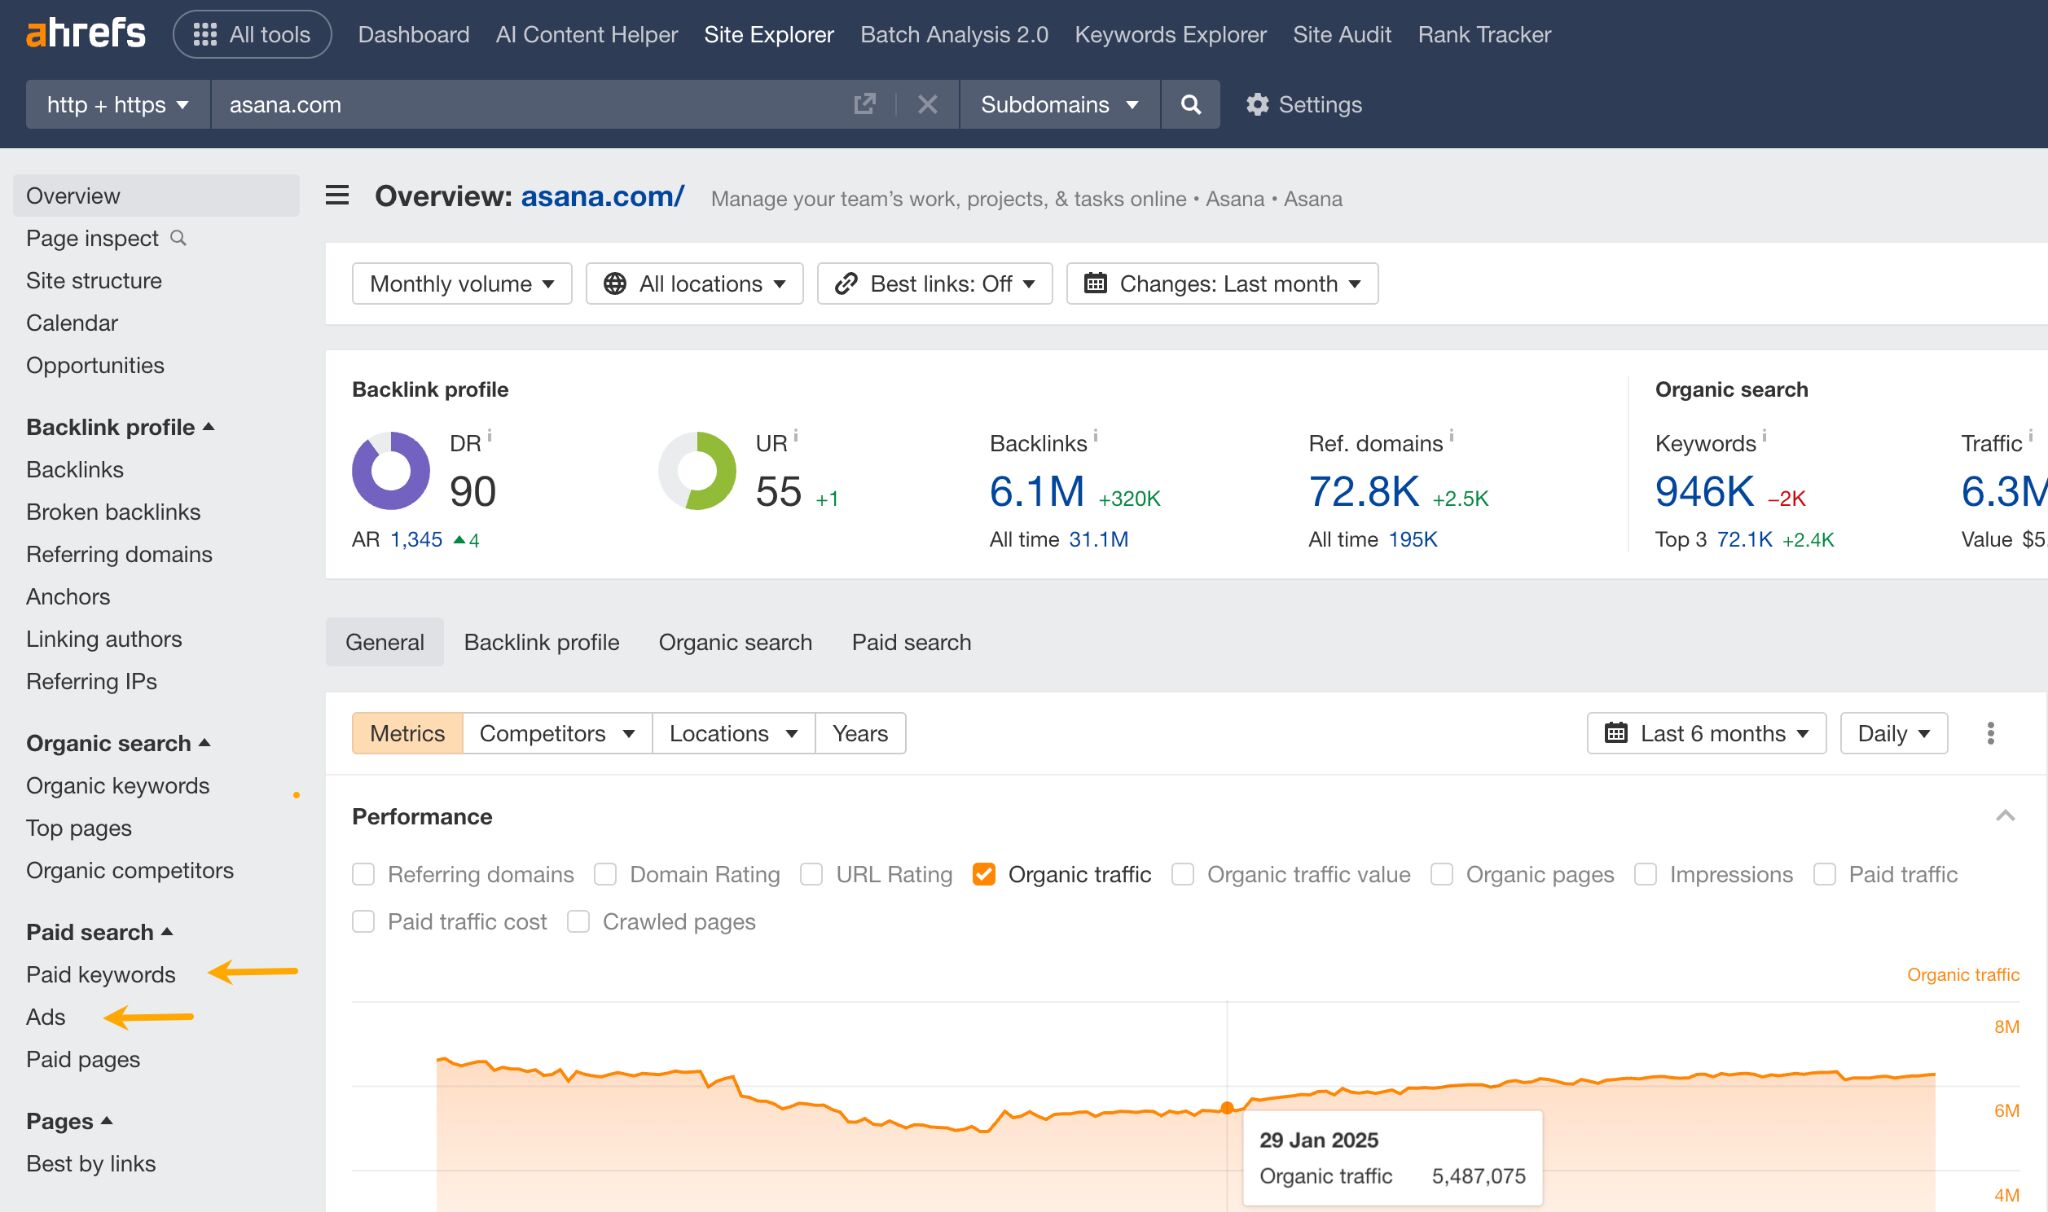Viewport: 2048px width, 1212px height.
Task: Click the info icon beside Backlinks
Action: coord(1096,437)
